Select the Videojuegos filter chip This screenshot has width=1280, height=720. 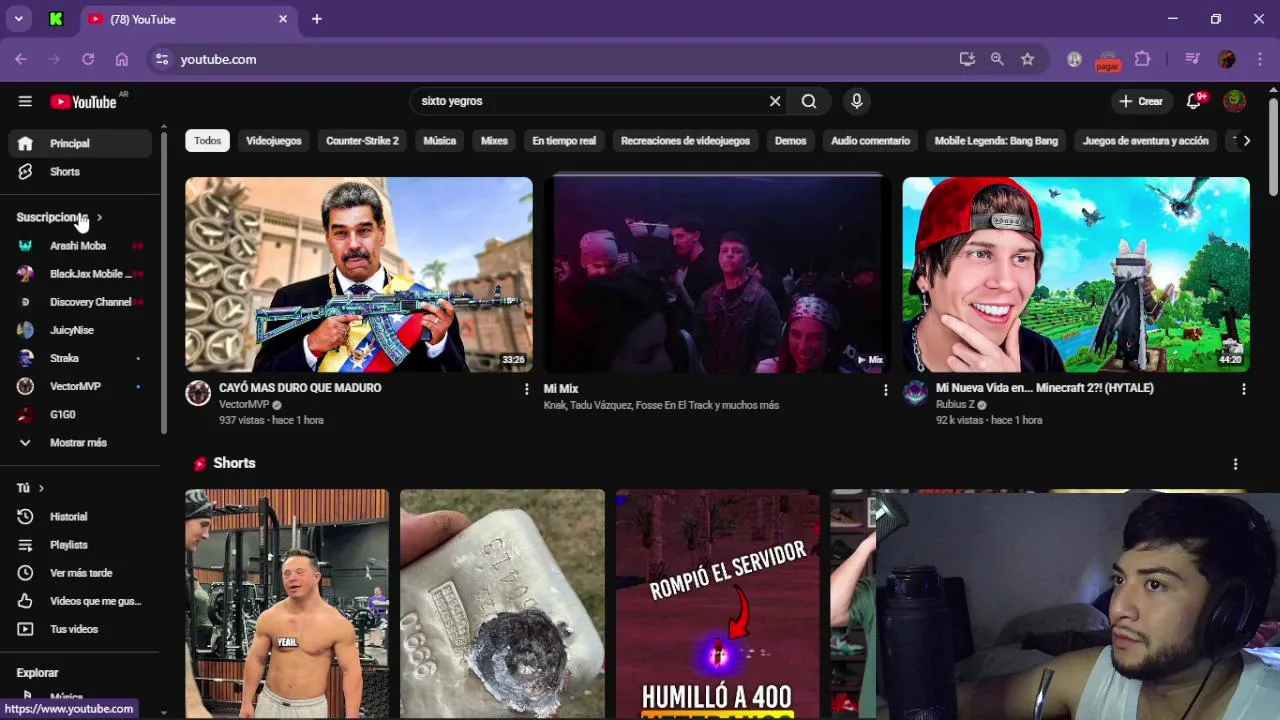coord(274,141)
